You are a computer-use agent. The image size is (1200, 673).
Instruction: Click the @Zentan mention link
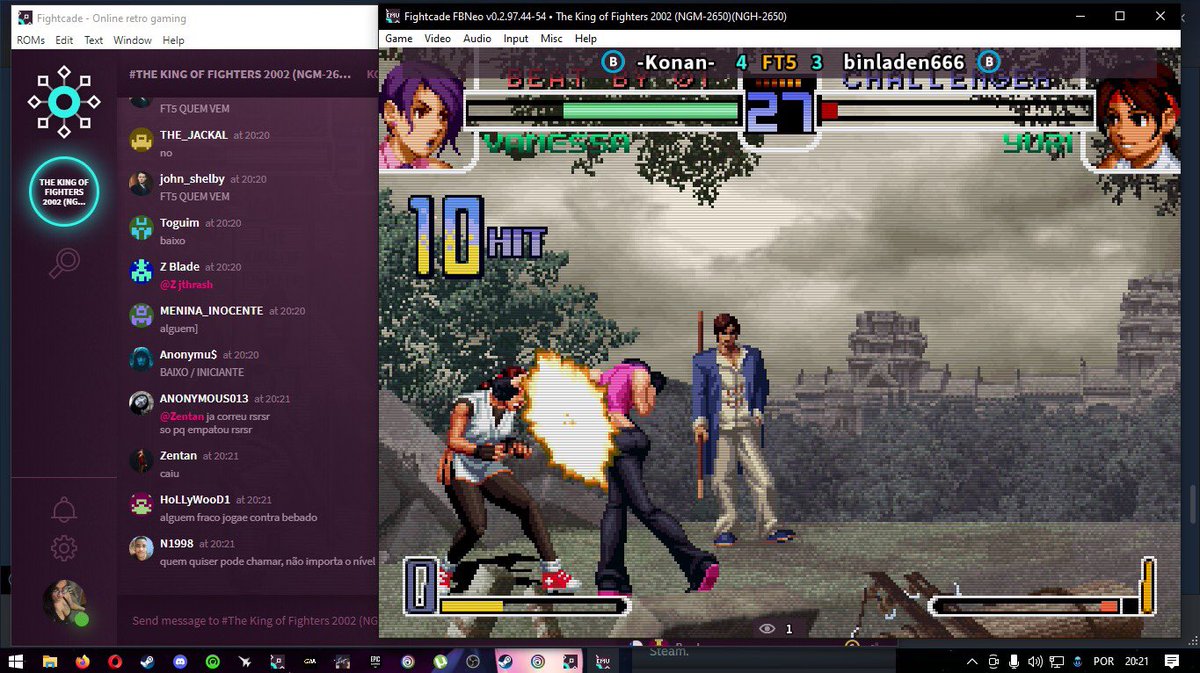coord(182,416)
